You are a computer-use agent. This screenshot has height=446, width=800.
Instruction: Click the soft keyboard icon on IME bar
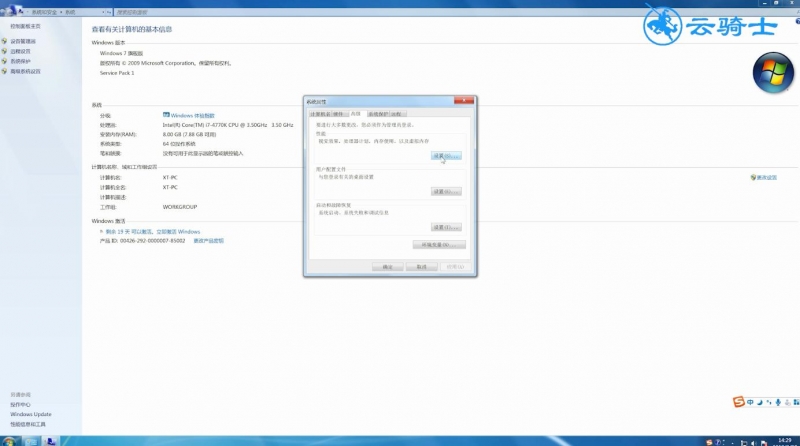[x=787, y=403]
